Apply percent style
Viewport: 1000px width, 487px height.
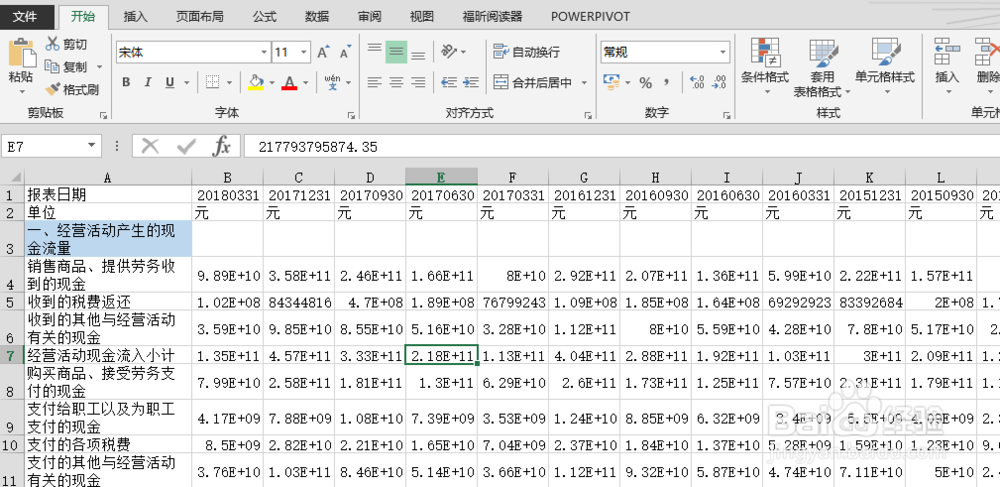pos(645,83)
